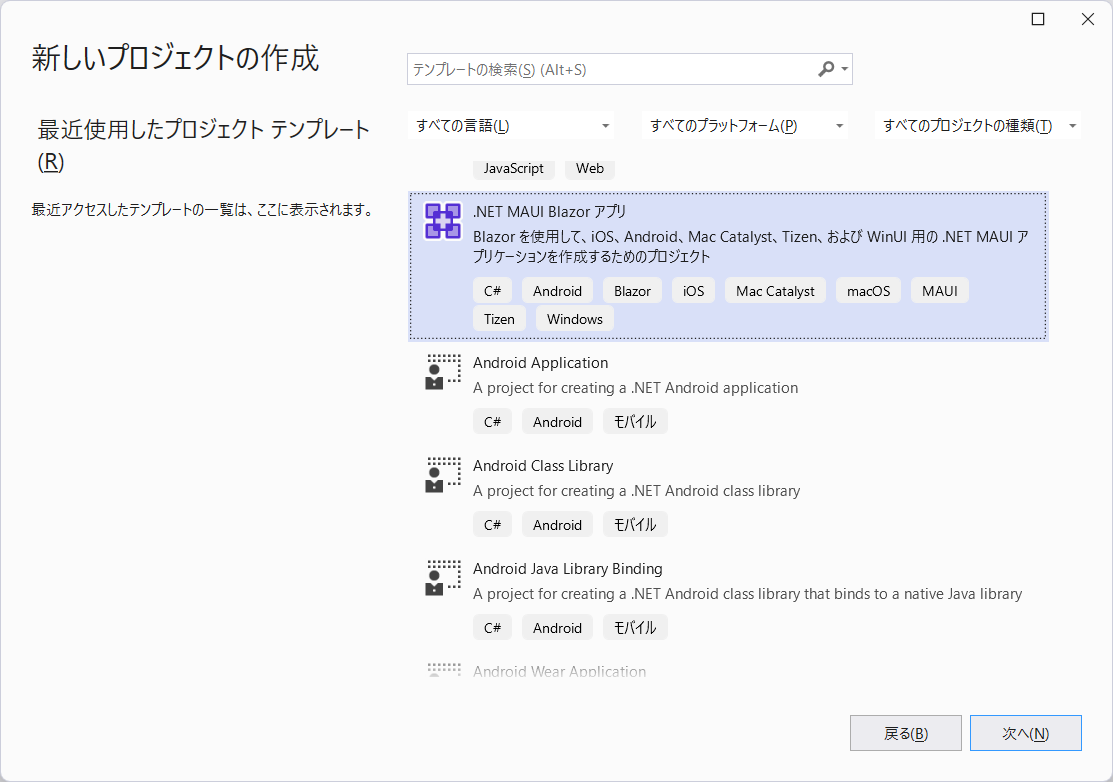Click モバイル tag under Android Java Library Binding

point(635,627)
